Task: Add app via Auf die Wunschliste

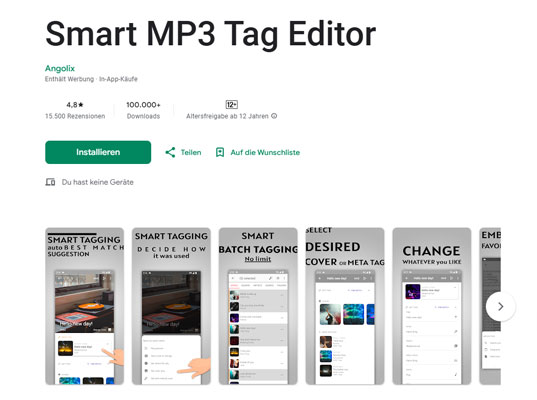Action: click(265, 152)
